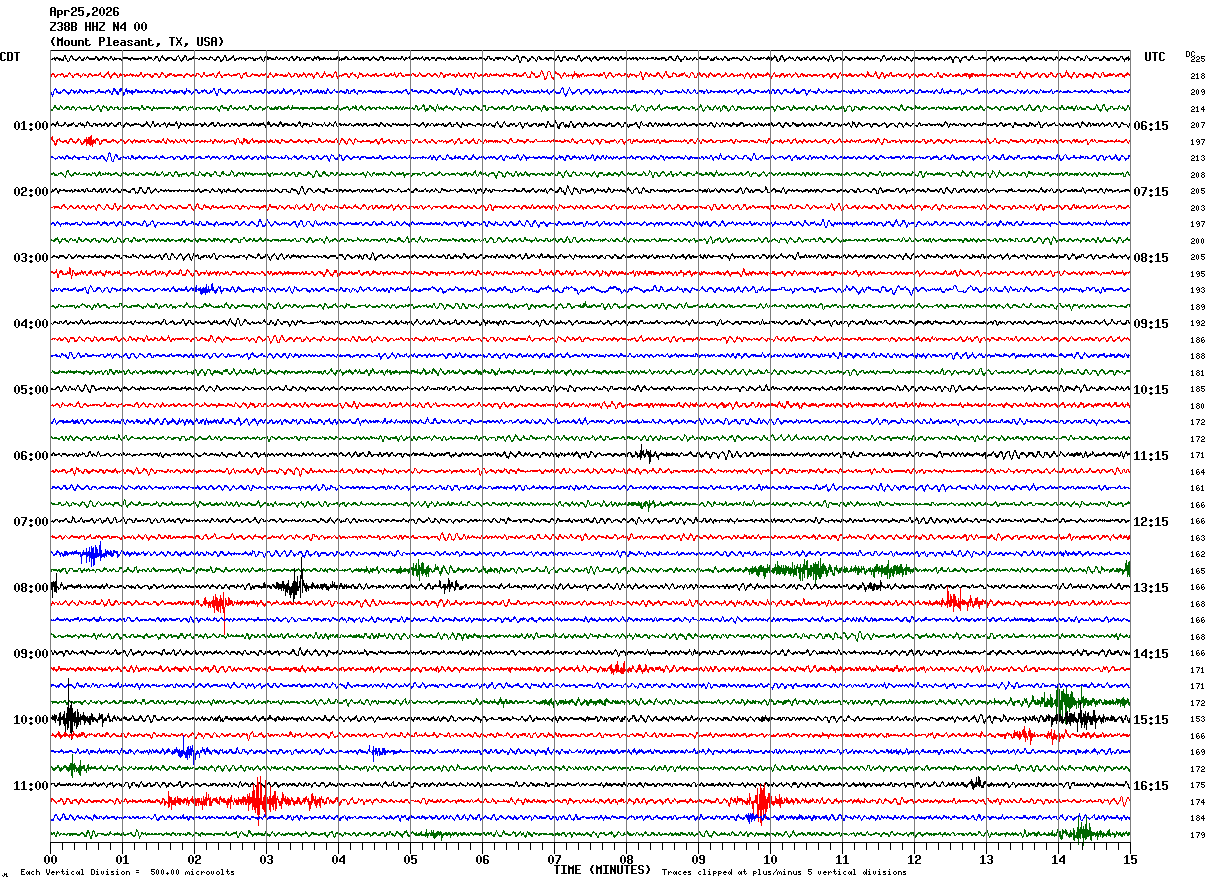The image size is (1210, 886).
Task: Click the traces clipped footnote text
Action: [x=784, y=873]
